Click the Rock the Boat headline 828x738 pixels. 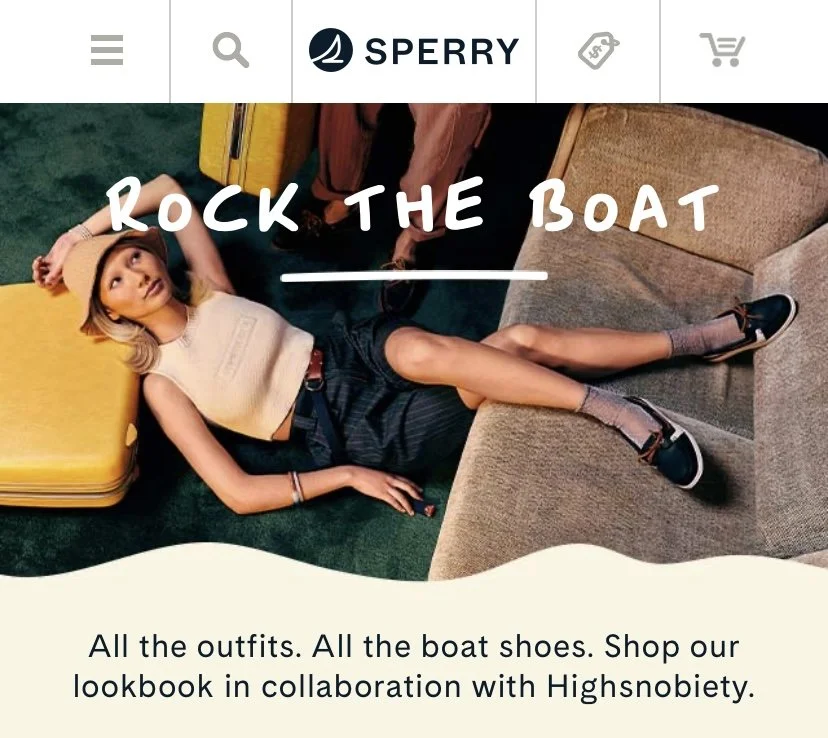(413, 205)
